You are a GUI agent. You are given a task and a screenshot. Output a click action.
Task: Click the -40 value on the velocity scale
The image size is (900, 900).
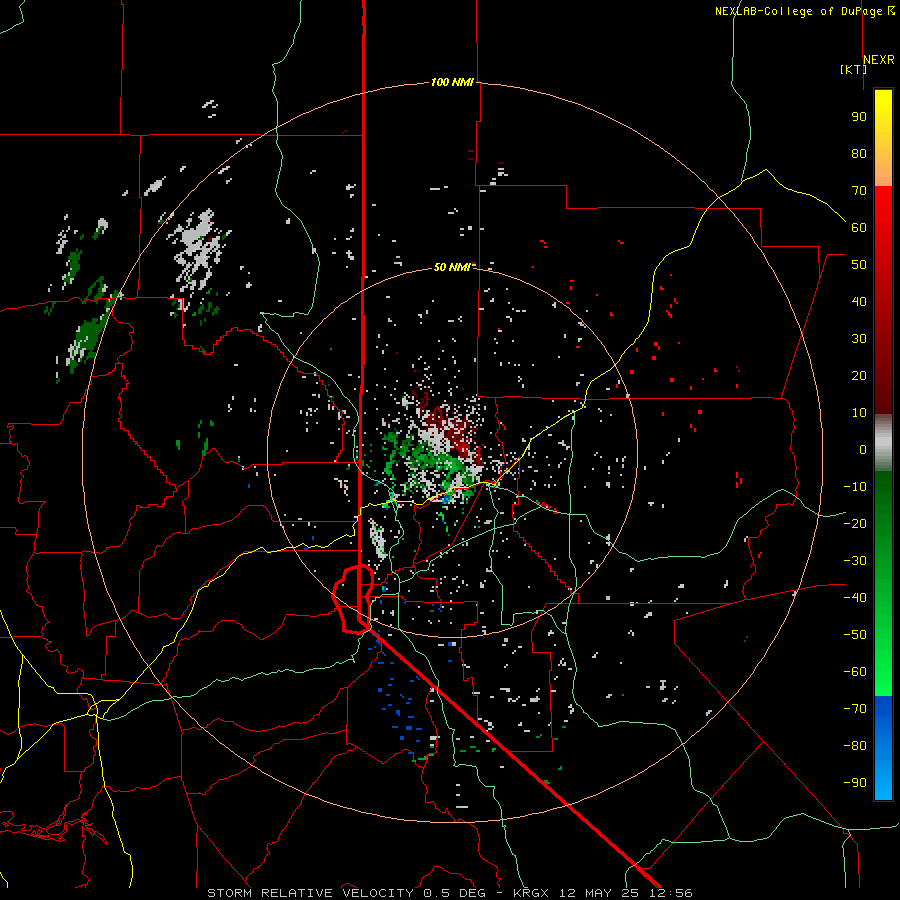point(855,598)
